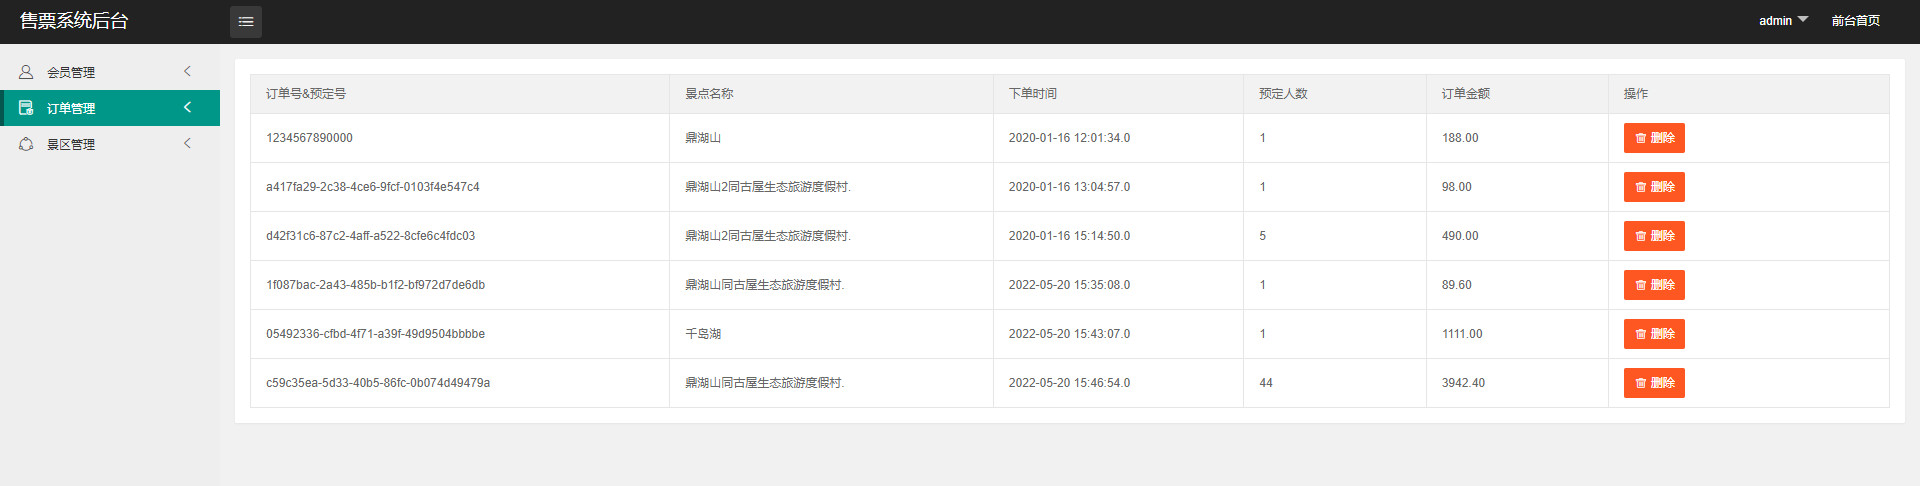Click the 会员管理 user icon
1920x486 pixels.
[26, 72]
